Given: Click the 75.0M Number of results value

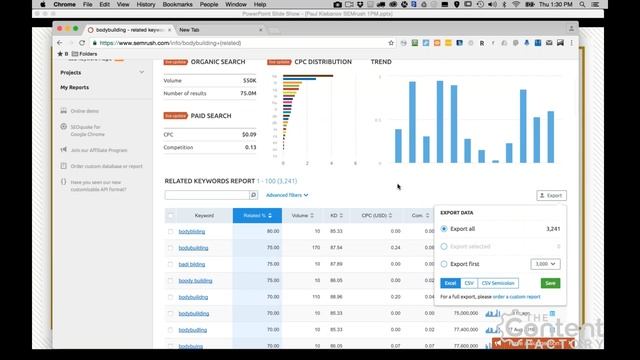Looking at the screenshot, I should 248,93.
